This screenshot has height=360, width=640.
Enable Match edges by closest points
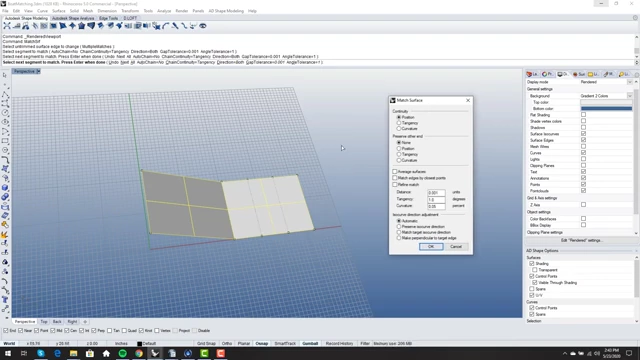[395, 178]
